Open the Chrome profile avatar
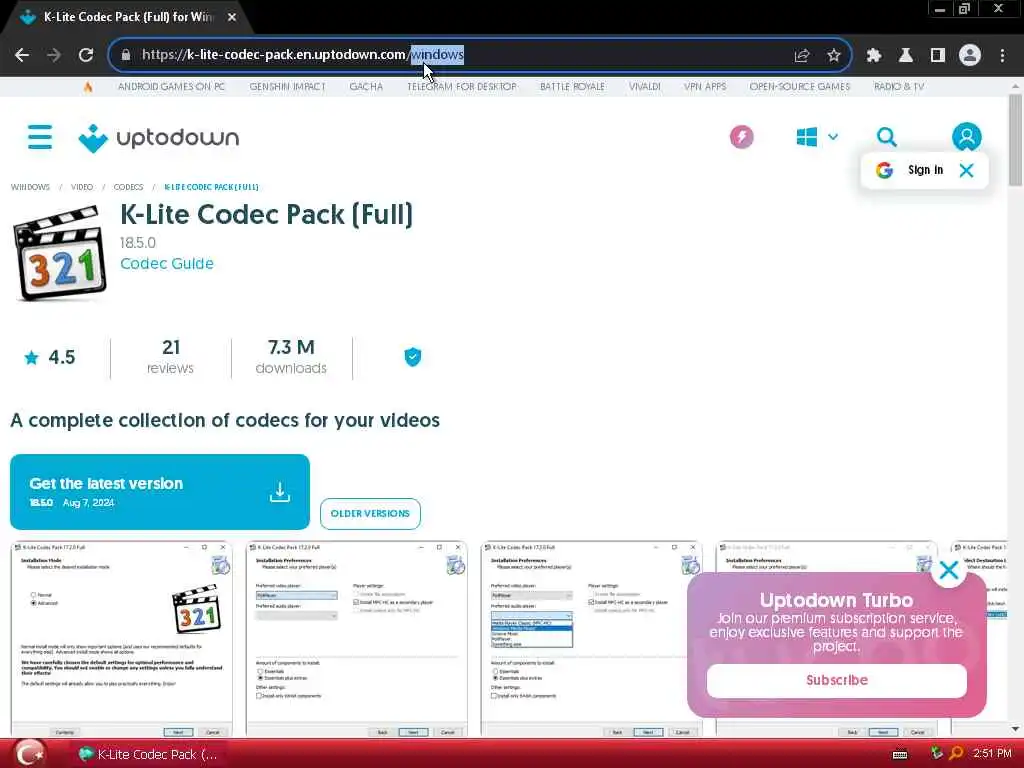Image resolution: width=1024 pixels, height=768 pixels. click(x=970, y=55)
